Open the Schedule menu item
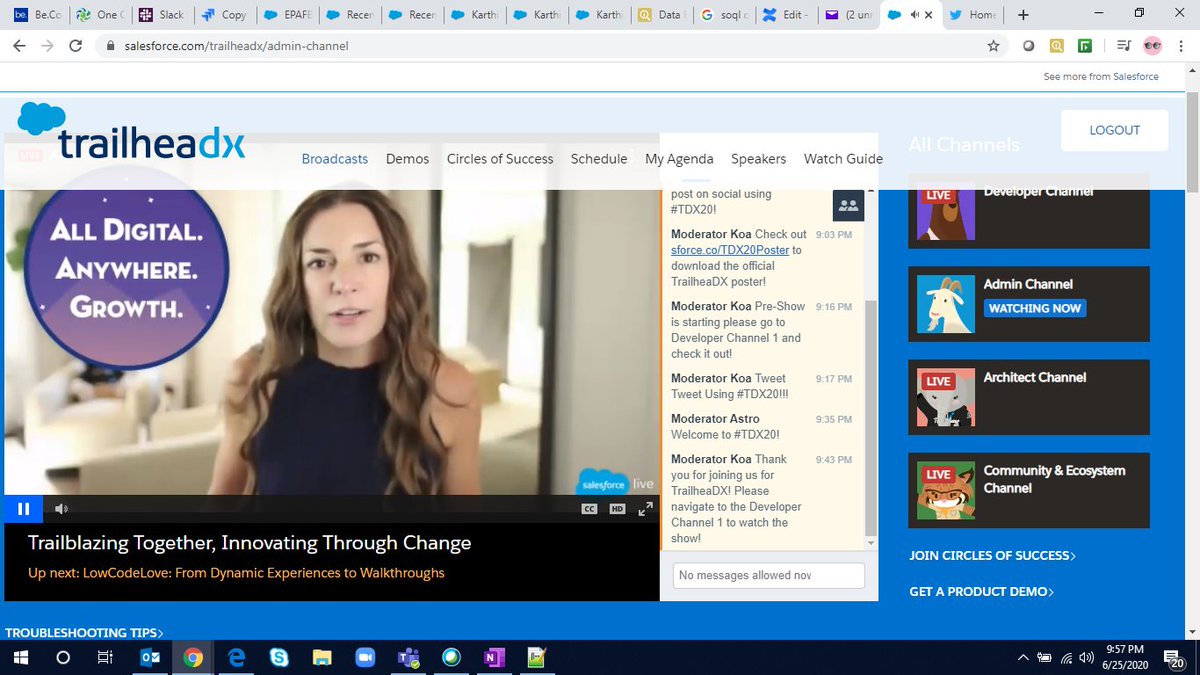 [599, 159]
